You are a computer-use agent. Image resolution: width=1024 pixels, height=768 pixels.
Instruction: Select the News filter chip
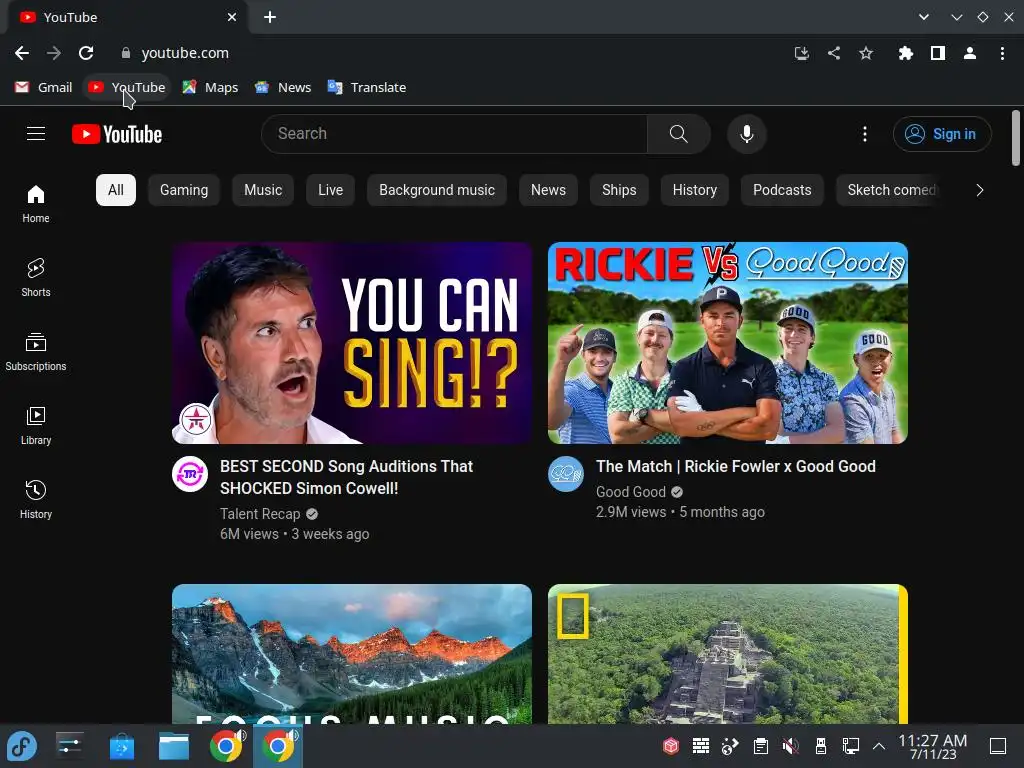coord(548,190)
